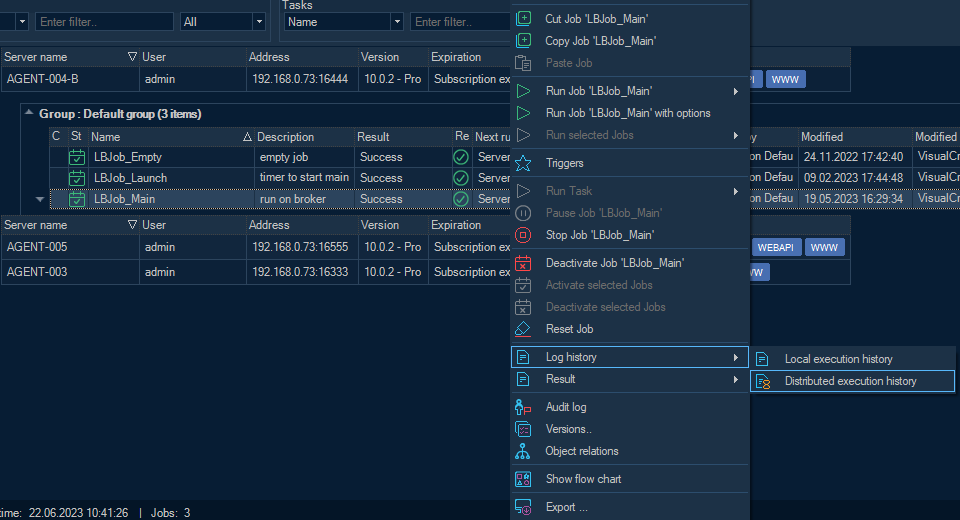Click the WEBAPI button for AGENT-005
This screenshot has height=520, width=960.
click(x=776, y=247)
